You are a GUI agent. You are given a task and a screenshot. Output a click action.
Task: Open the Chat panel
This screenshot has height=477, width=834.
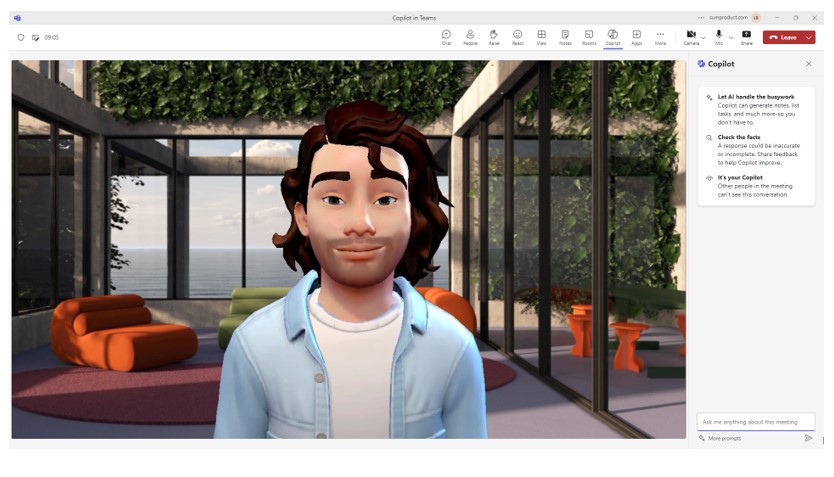(446, 36)
